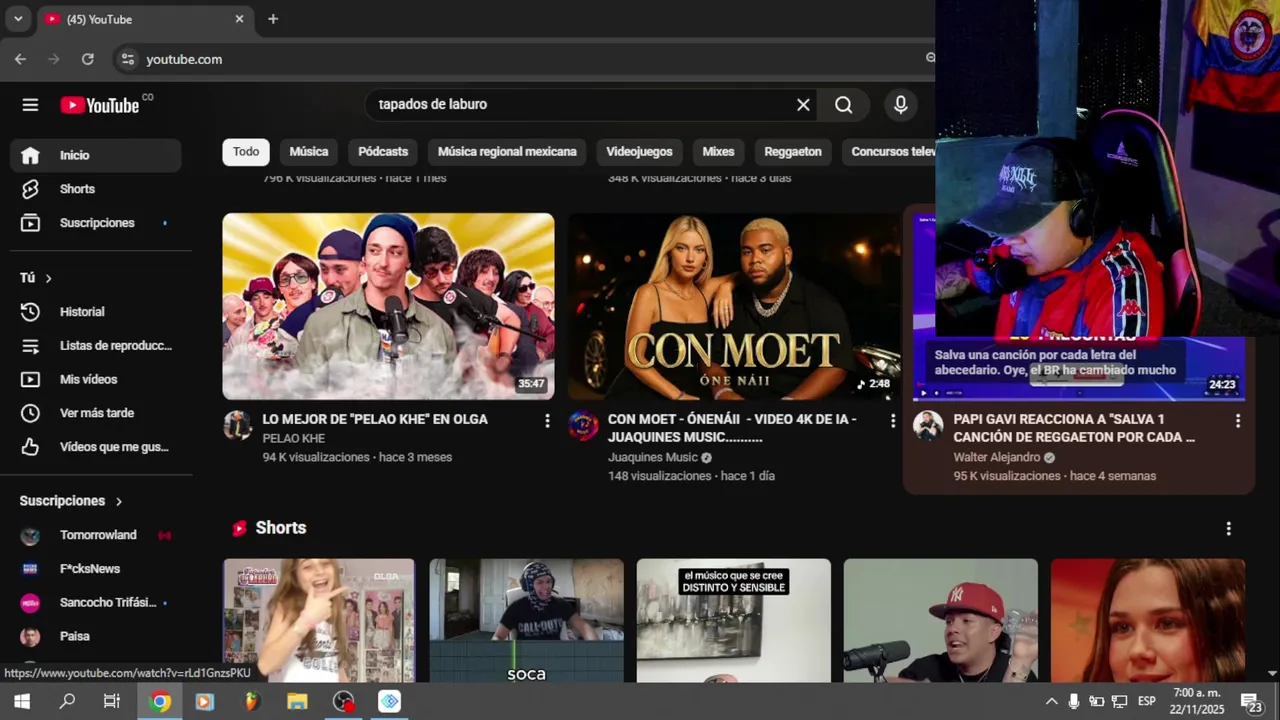This screenshot has width=1280, height=720.
Task: Open the F*cksNews channel subscription
Action: (96, 569)
